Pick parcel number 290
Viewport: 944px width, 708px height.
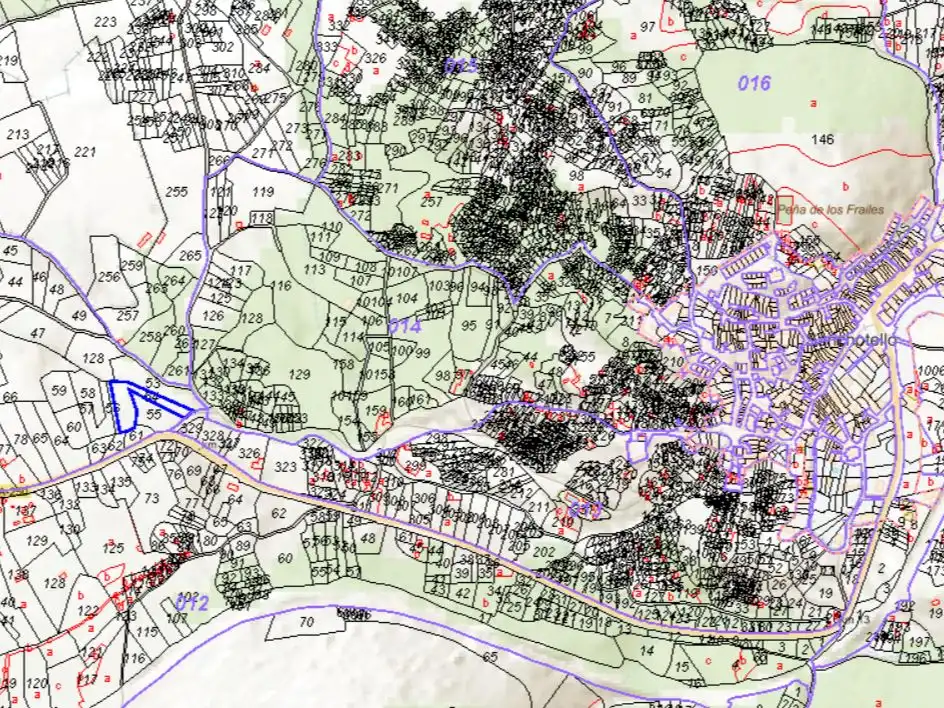(395, 150)
